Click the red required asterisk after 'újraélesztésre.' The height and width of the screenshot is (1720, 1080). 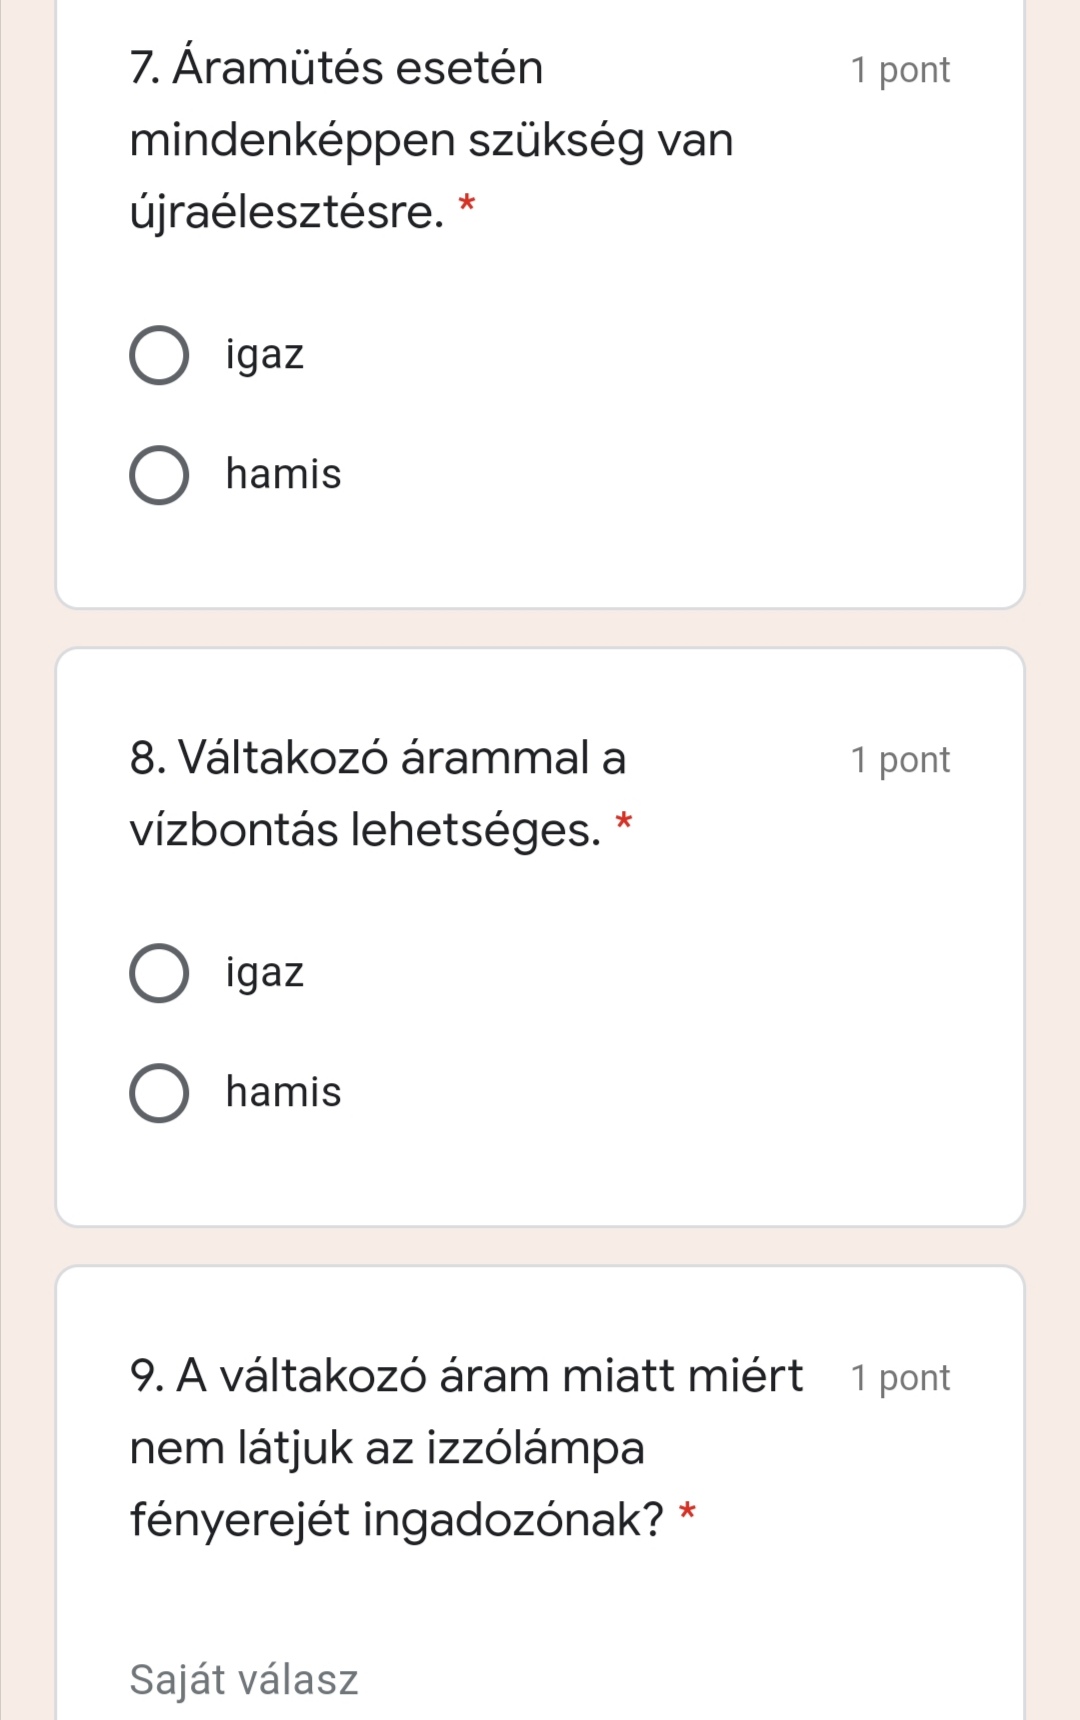466,205
